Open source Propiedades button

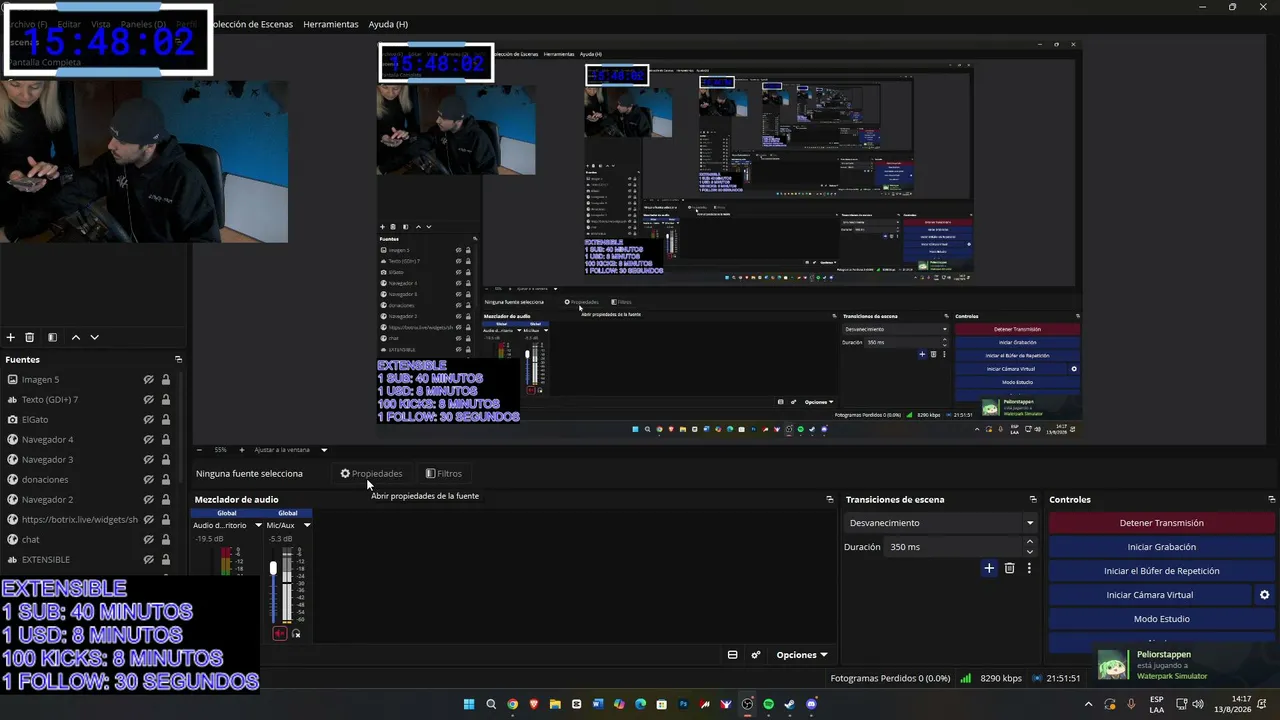[371, 474]
